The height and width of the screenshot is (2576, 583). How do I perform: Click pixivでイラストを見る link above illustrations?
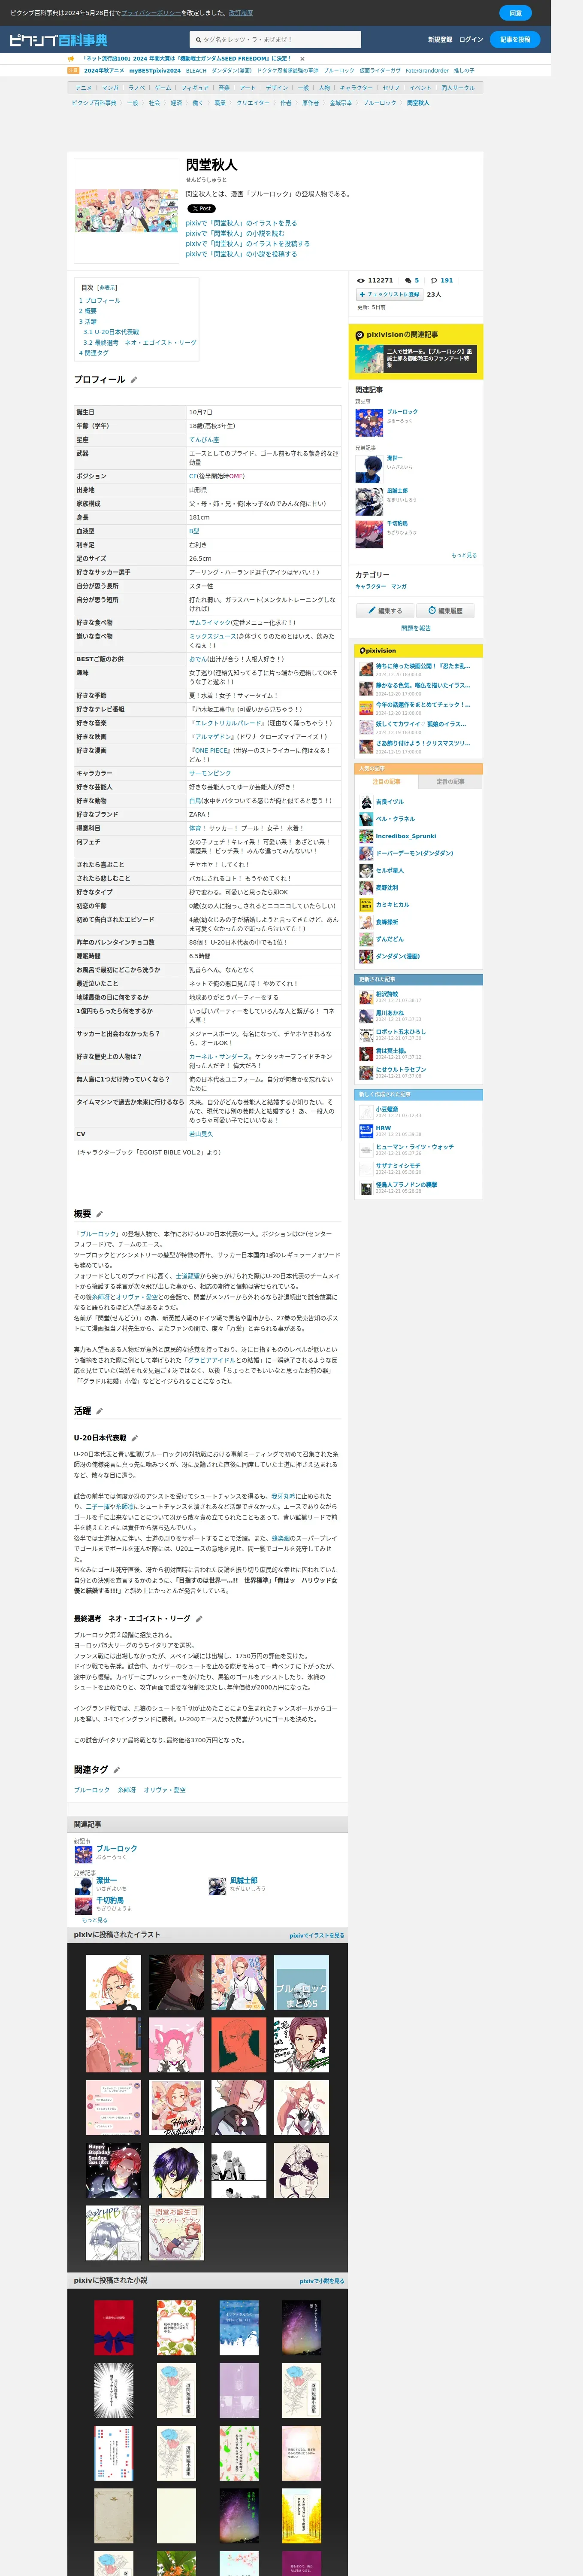(x=317, y=1935)
